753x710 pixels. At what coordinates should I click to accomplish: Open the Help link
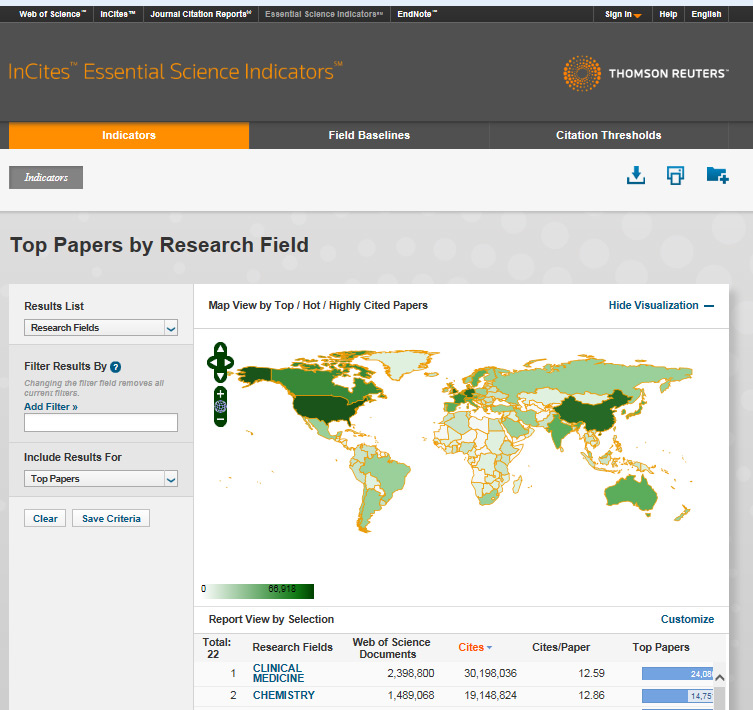[x=668, y=14]
